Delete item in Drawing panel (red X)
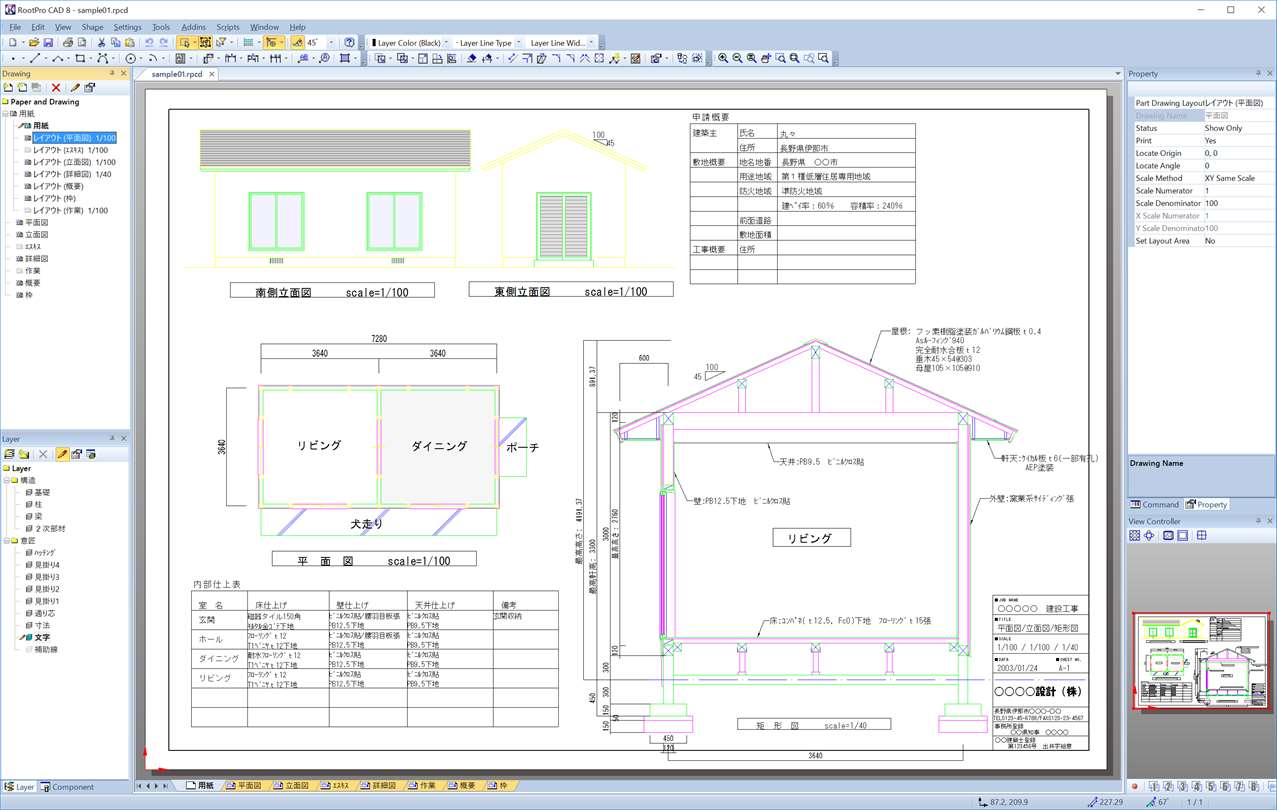Viewport: 1277px width, 810px height. 56,88
